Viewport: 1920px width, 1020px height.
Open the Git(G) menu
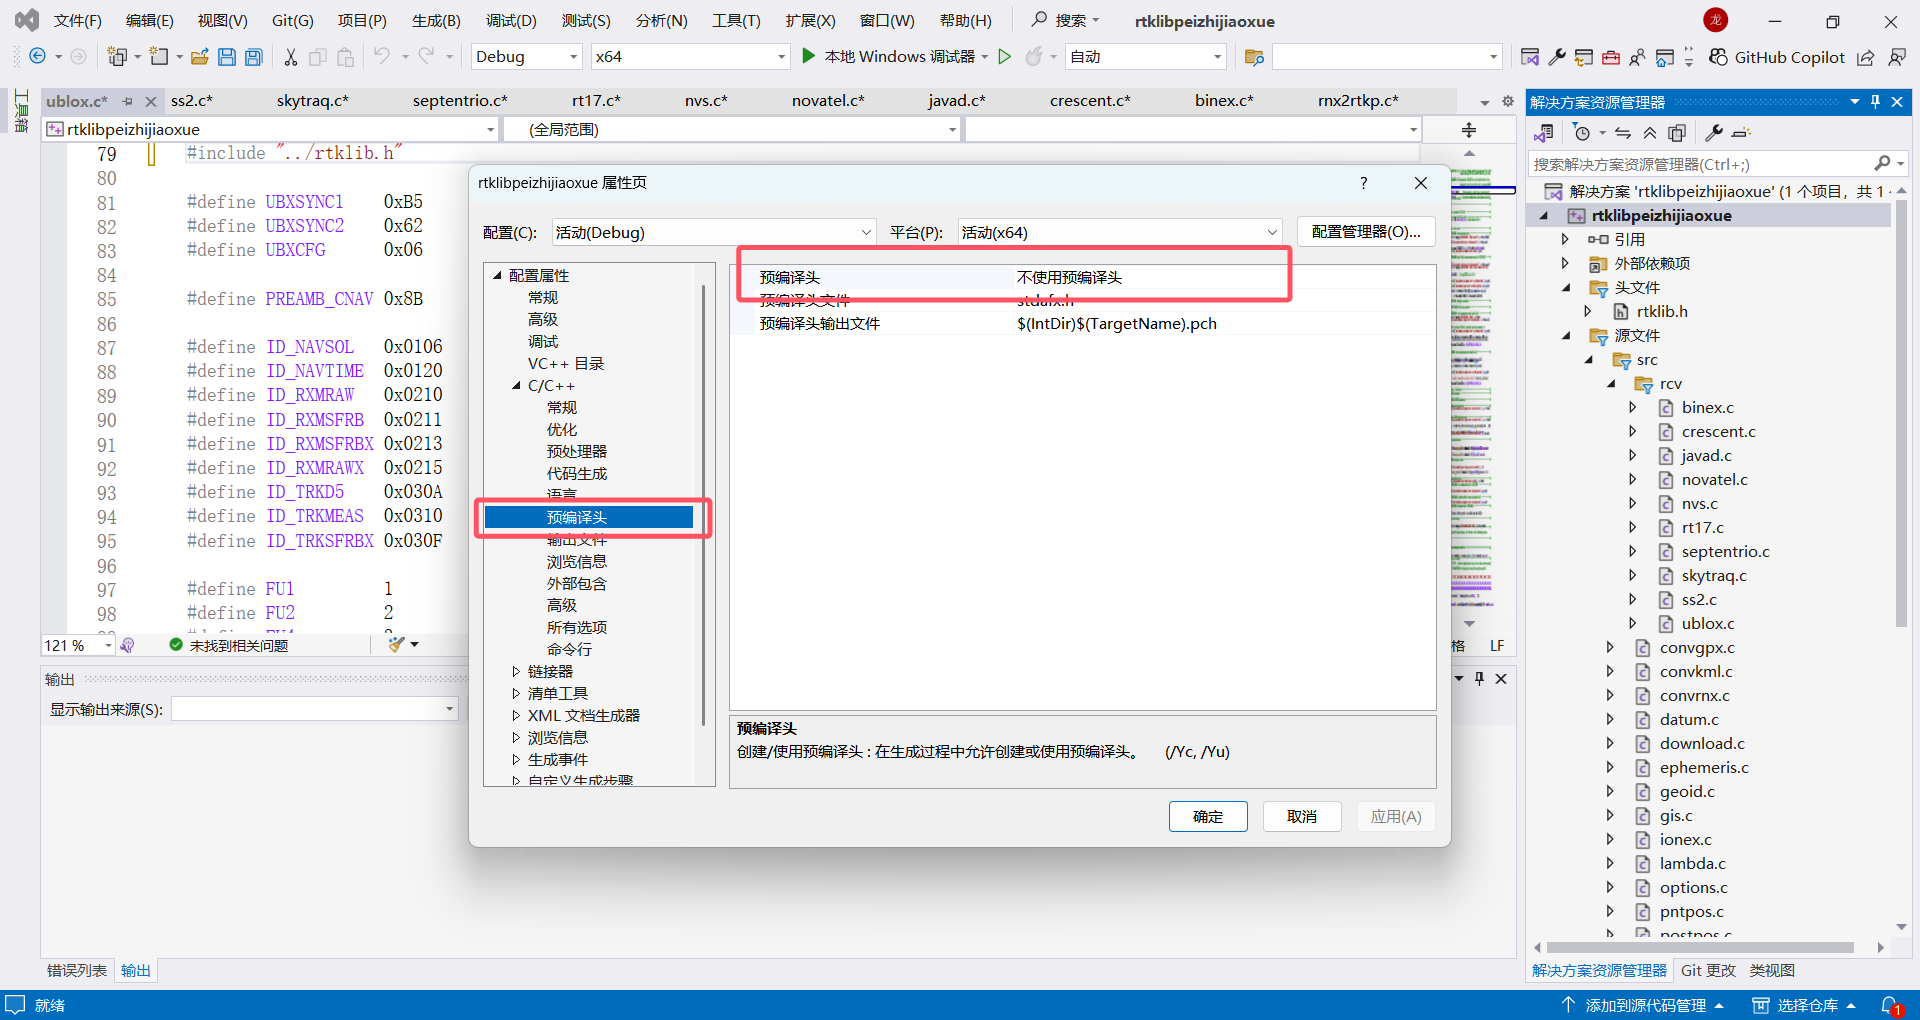tap(293, 20)
